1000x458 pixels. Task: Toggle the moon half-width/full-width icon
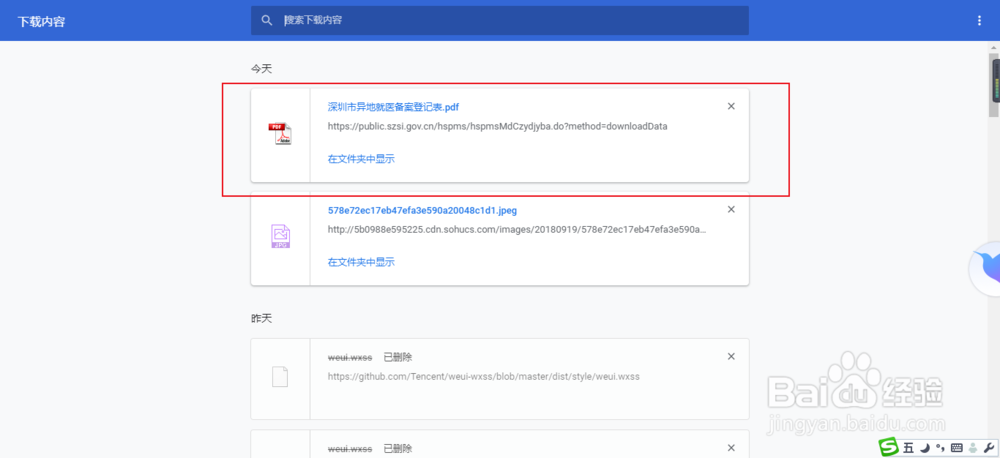click(x=925, y=447)
